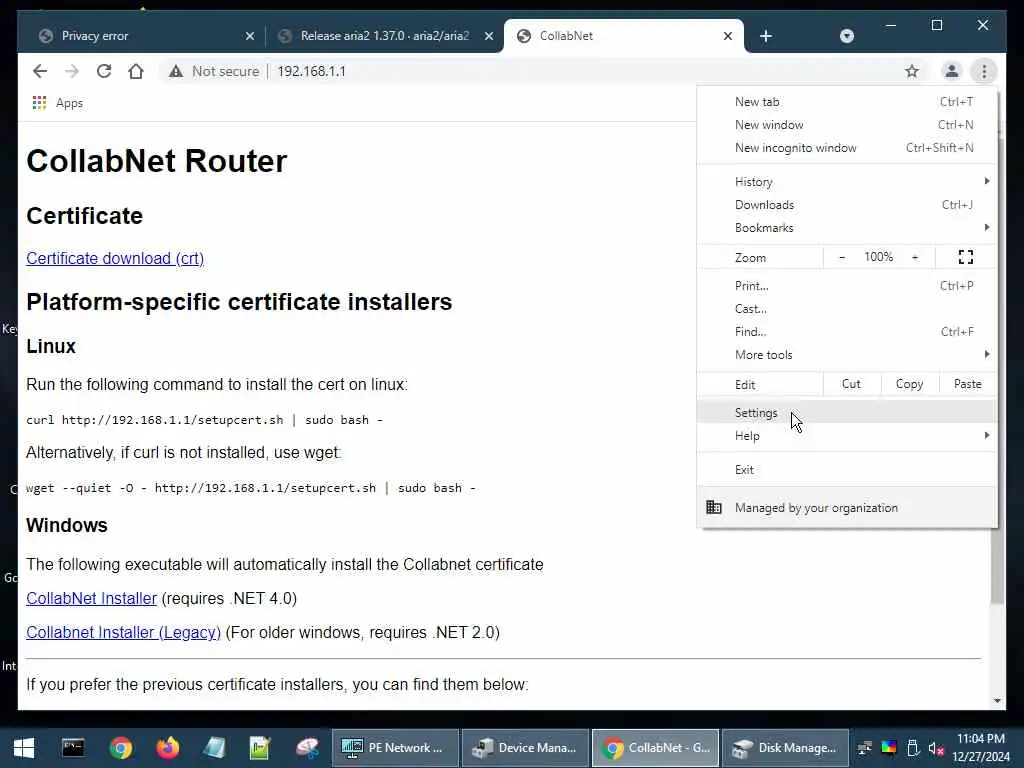Open the Collabnet Installer (Legacy) link
Screen dimensions: 1024x768
(x=123, y=632)
